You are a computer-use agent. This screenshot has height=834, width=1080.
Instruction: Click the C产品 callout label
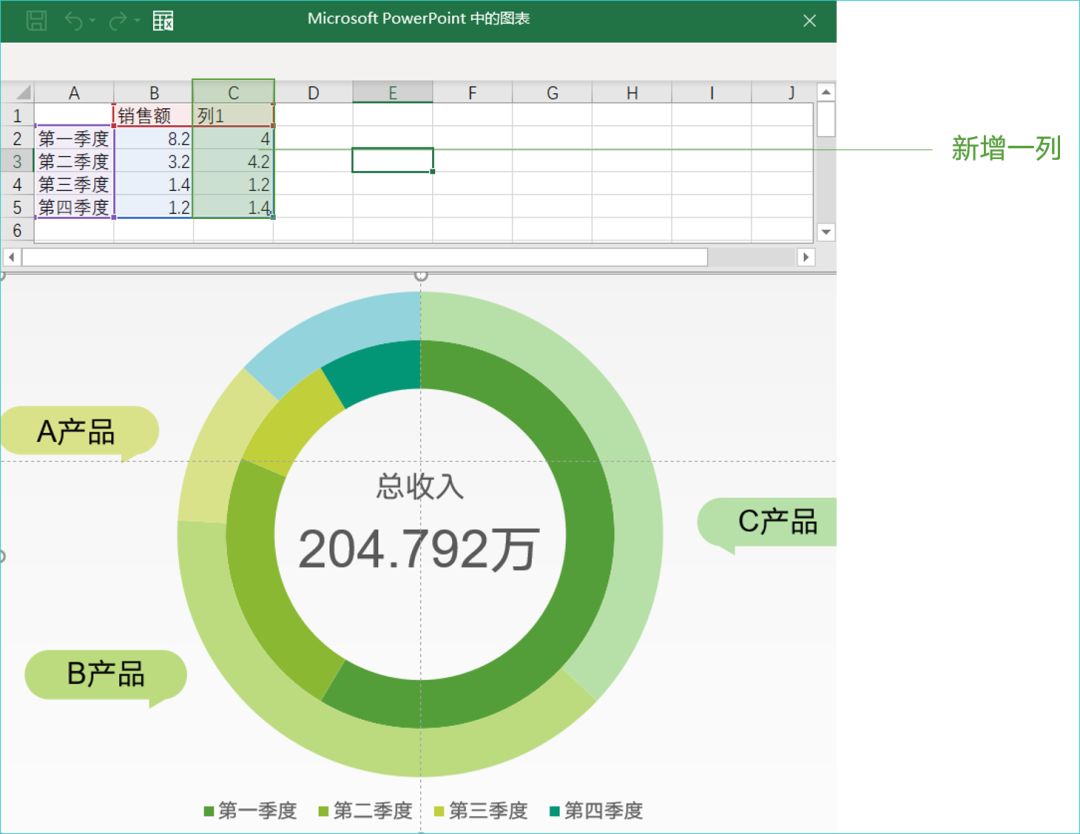click(768, 523)
